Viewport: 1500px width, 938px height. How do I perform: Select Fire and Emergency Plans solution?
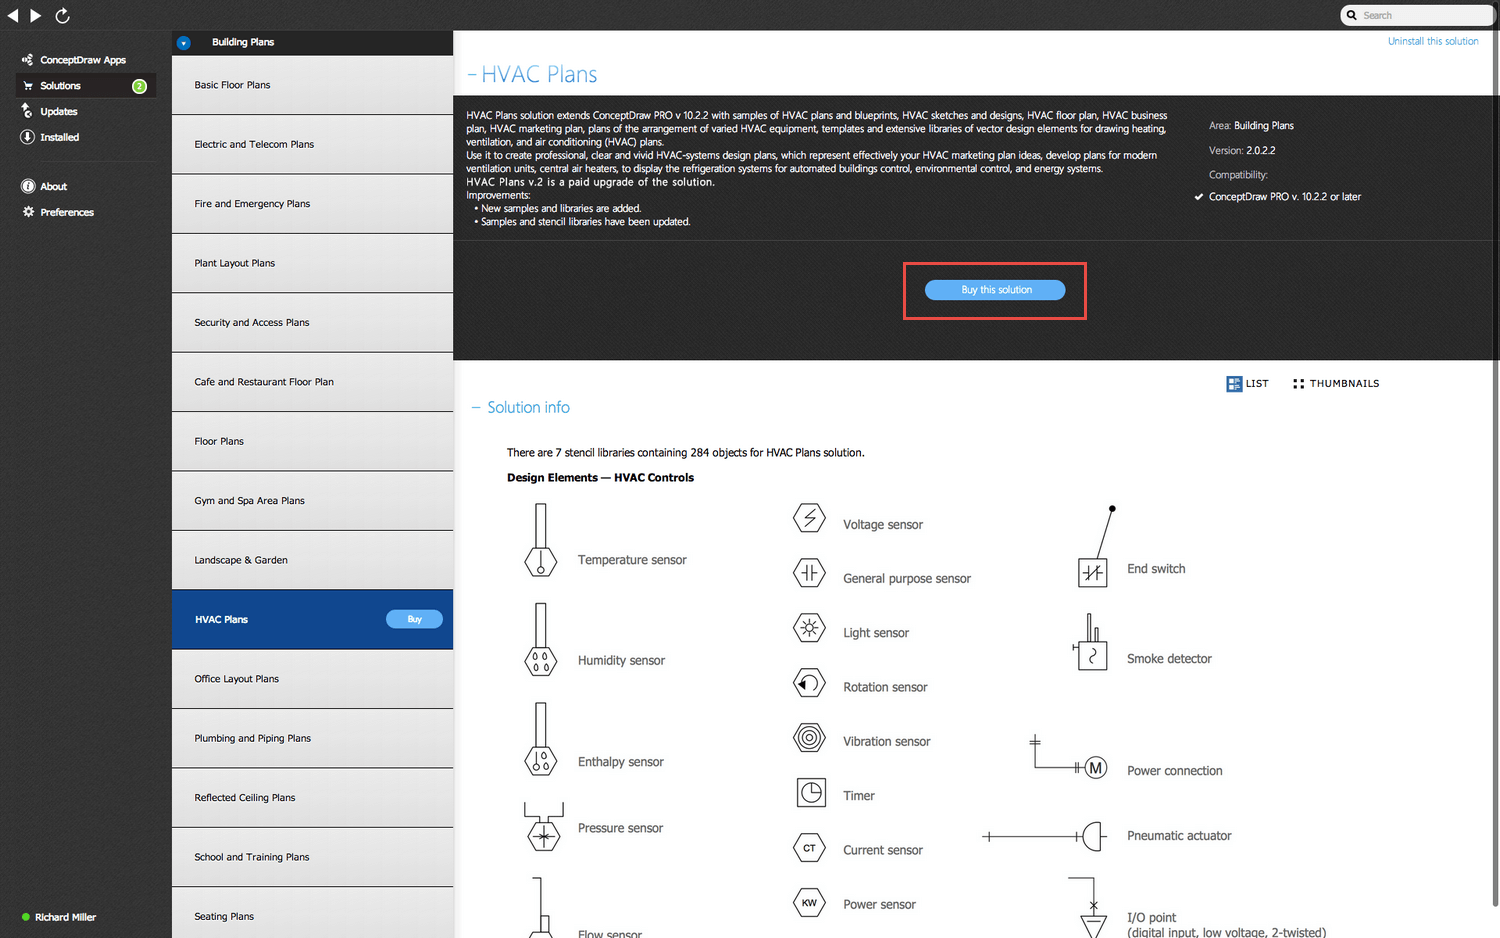(312, 204)
